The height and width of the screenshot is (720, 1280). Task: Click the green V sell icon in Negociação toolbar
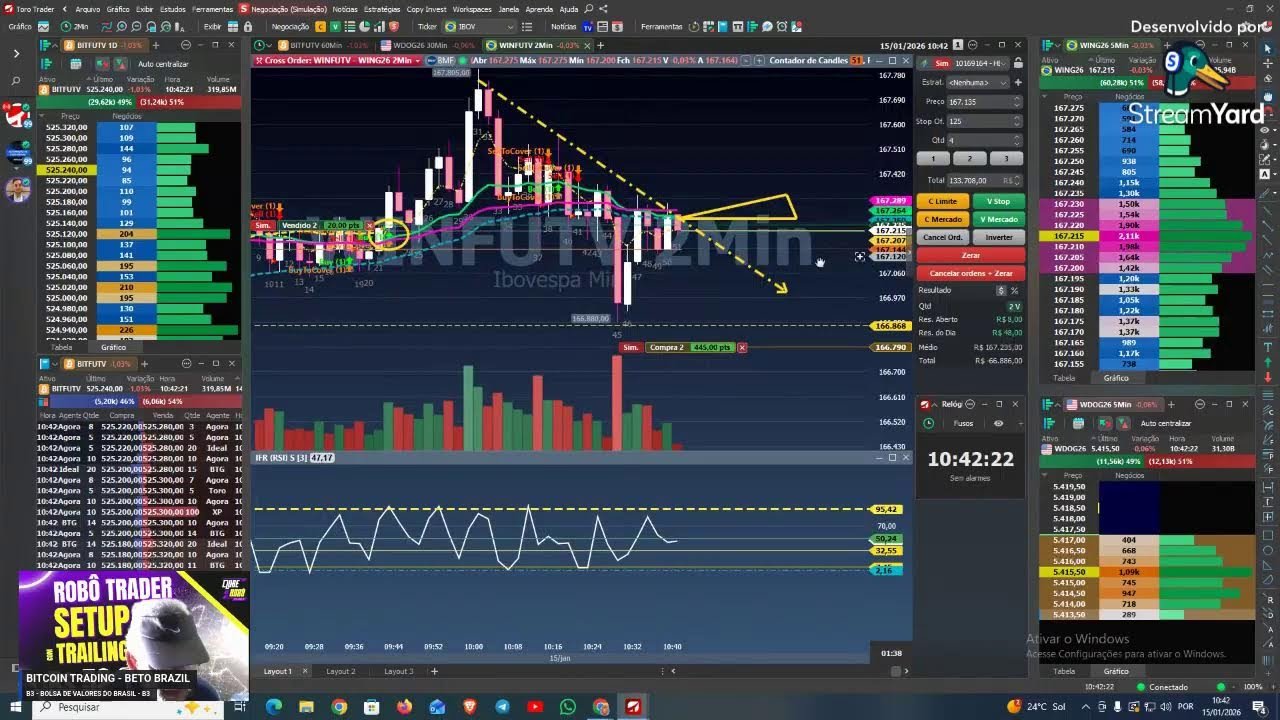pos(336,26)
